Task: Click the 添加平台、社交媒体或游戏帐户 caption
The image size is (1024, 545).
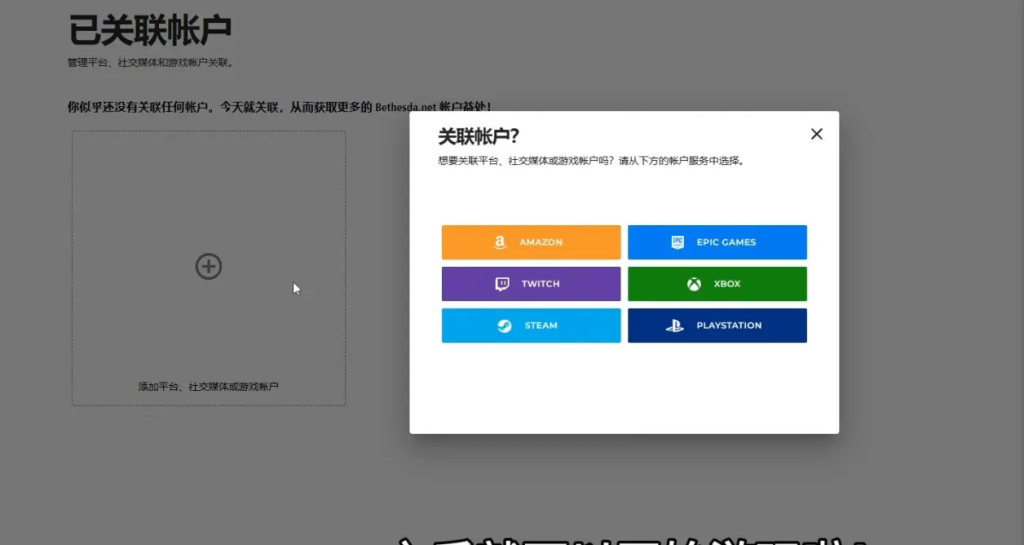Action: [208, 386]
